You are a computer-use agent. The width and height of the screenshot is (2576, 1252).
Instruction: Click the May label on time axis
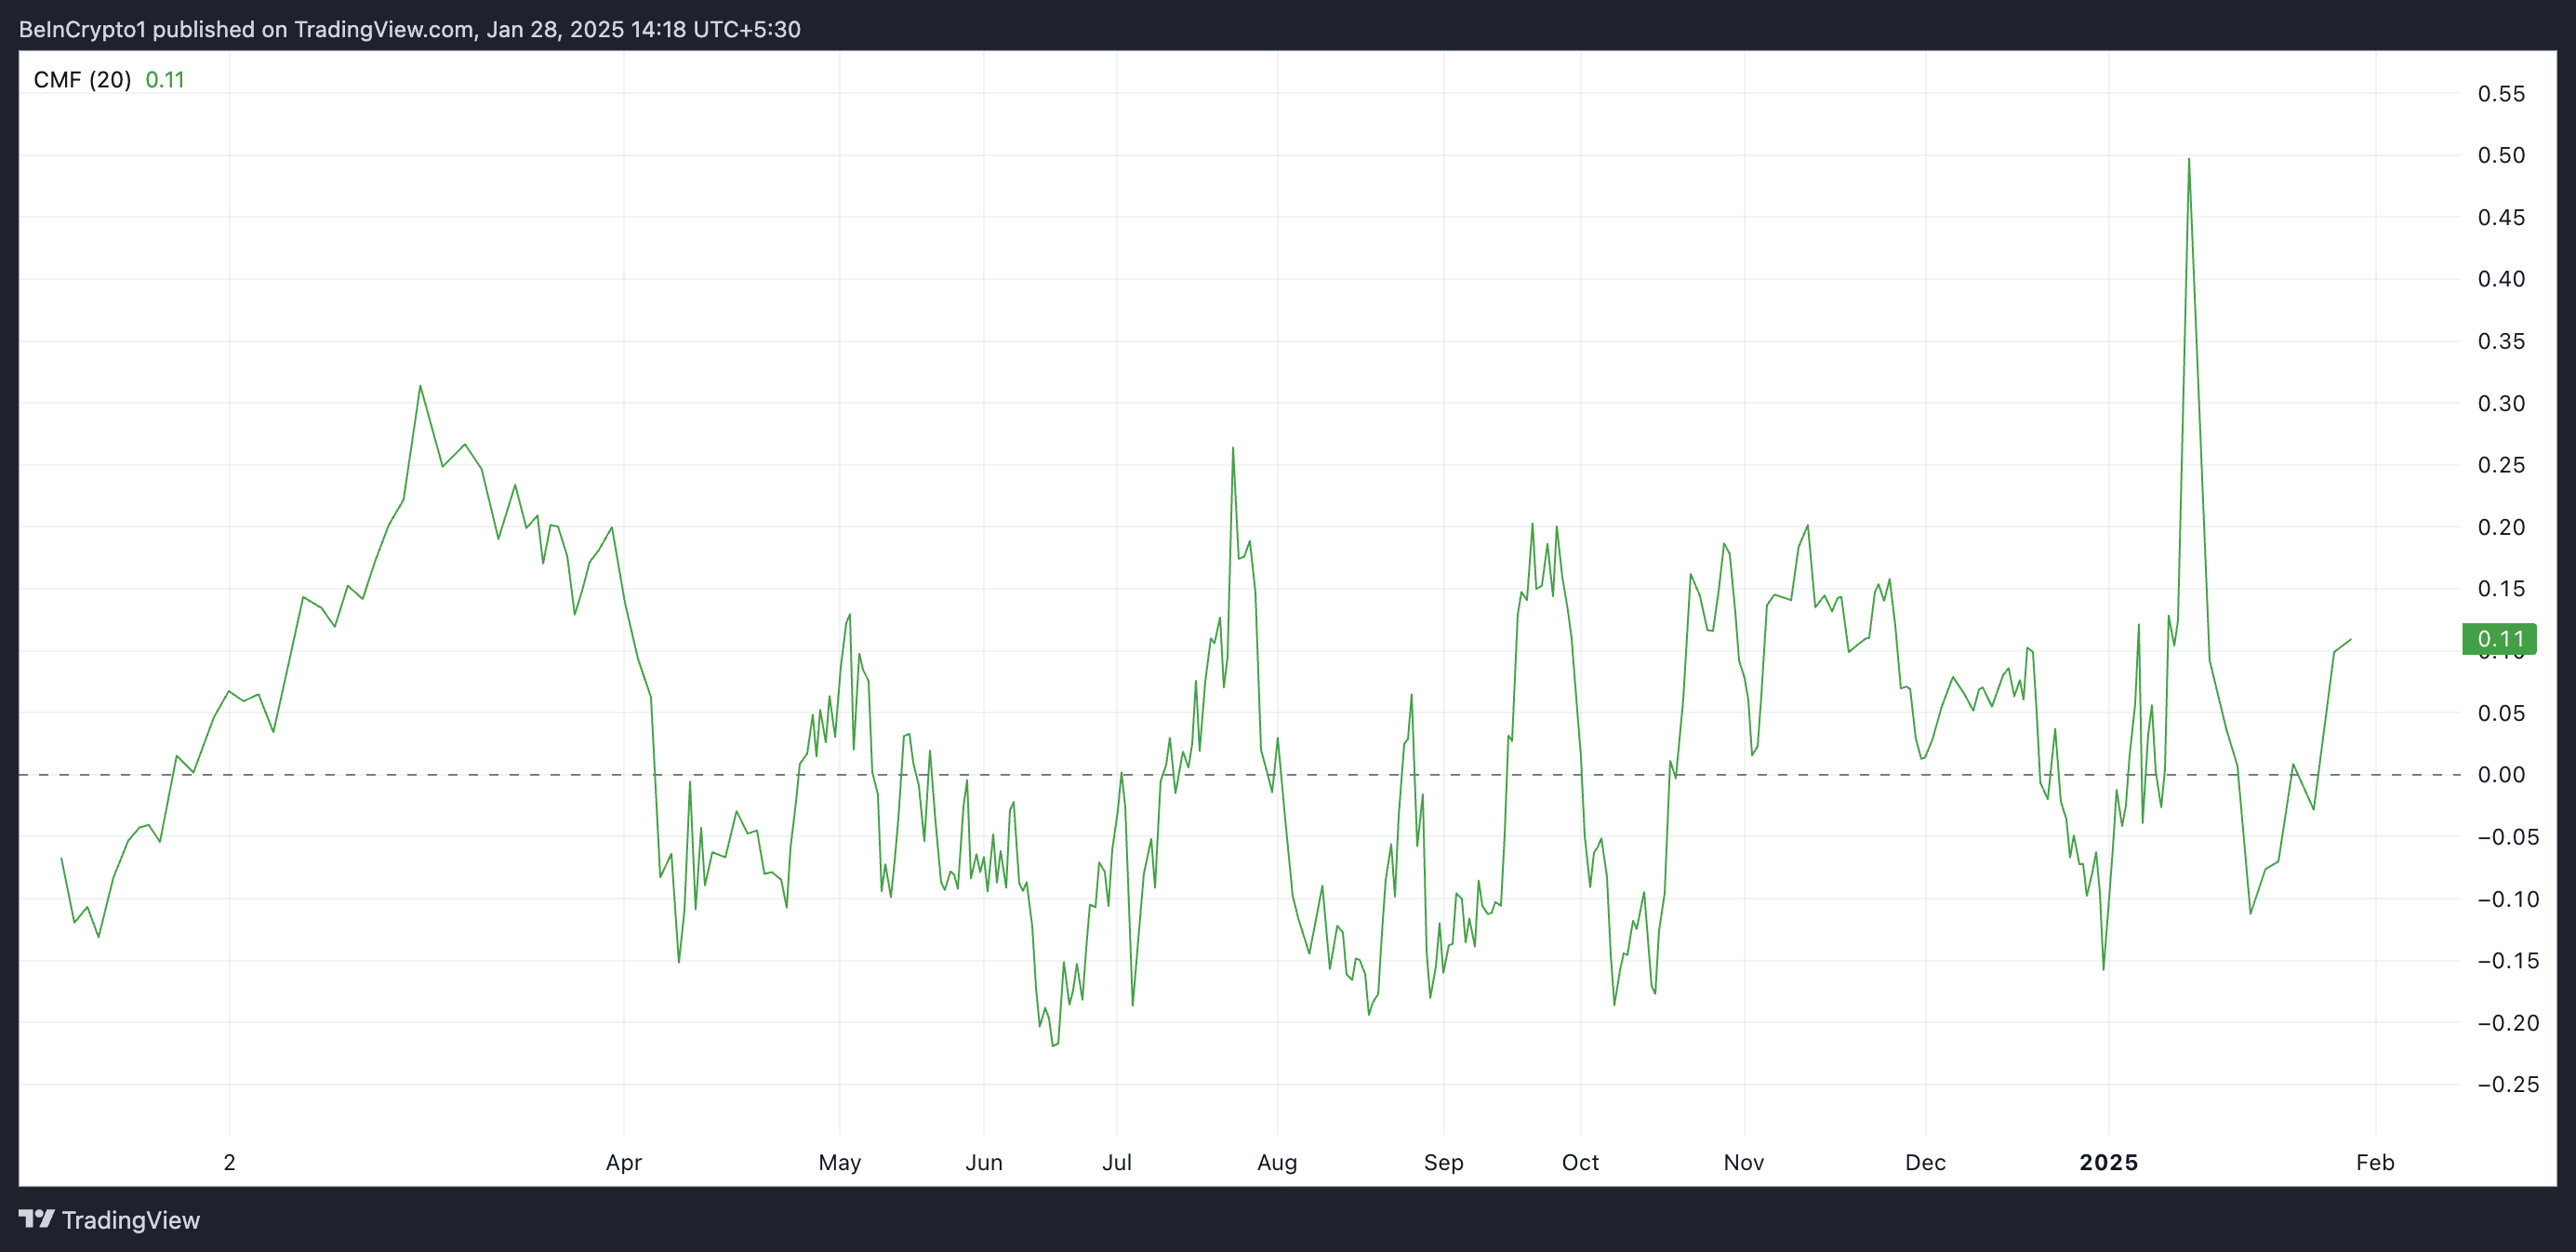tap(839, 1162)
